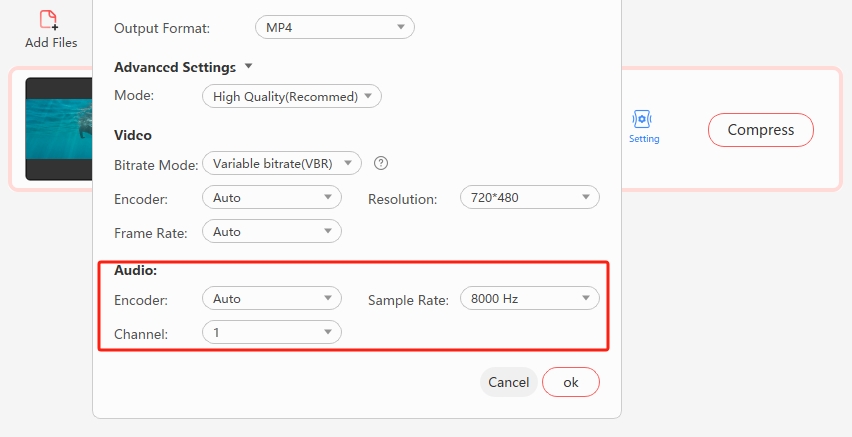Open the Setting gear icon
Image resolution: width=852 pixels, height=437 pixels.
click(642, 118)
